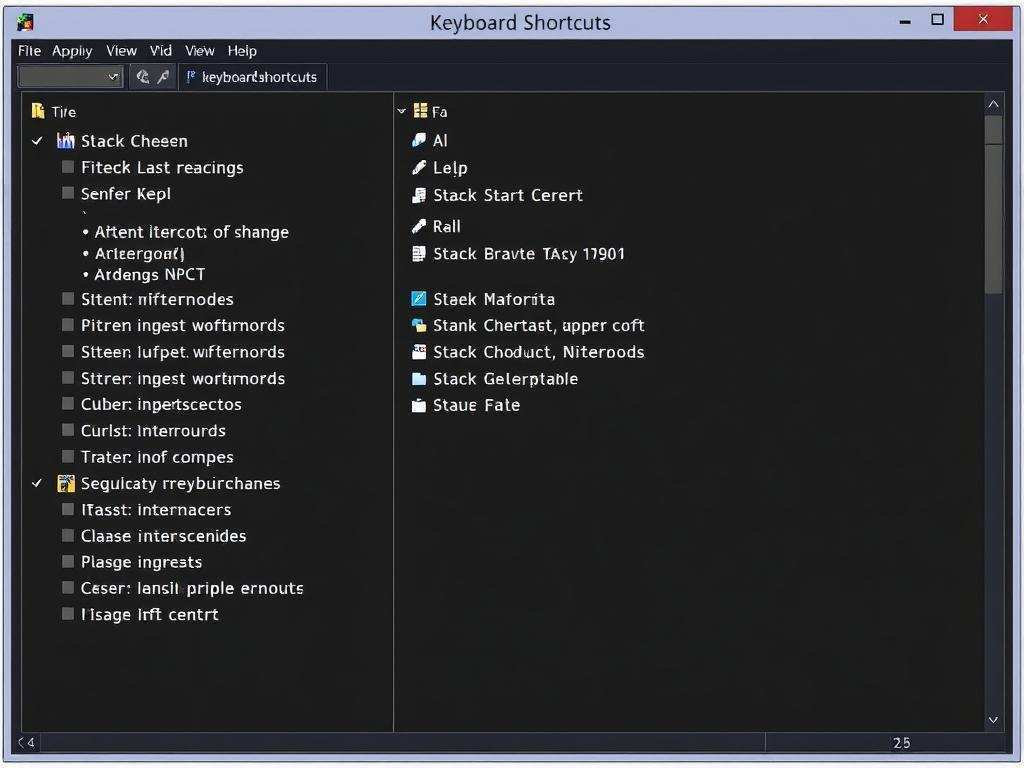Screen dimensions: 1024x768
Task: Select the blue icon beside Staek Maforita
Action: pyautogui.click(x=419, y=299)
